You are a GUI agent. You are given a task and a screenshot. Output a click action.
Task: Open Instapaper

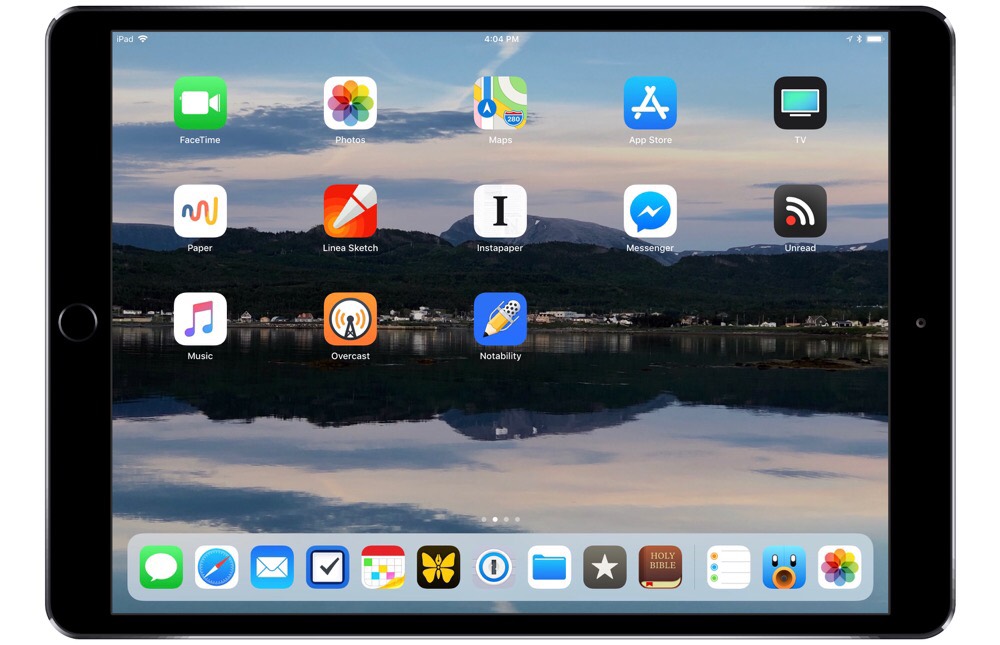click(500, 211)
